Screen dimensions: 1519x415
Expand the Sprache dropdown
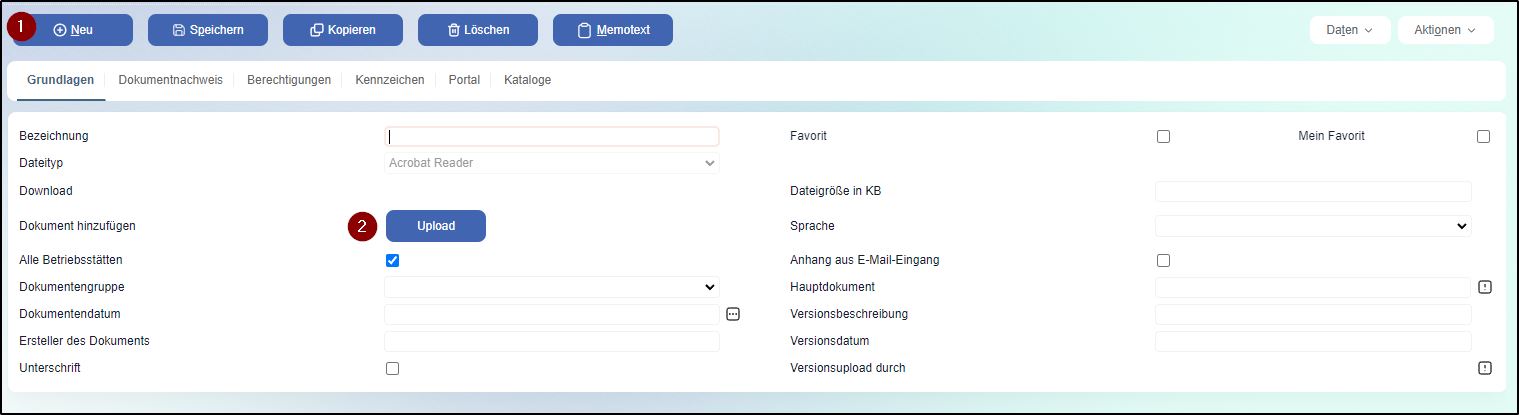(x=1313, y=226)
